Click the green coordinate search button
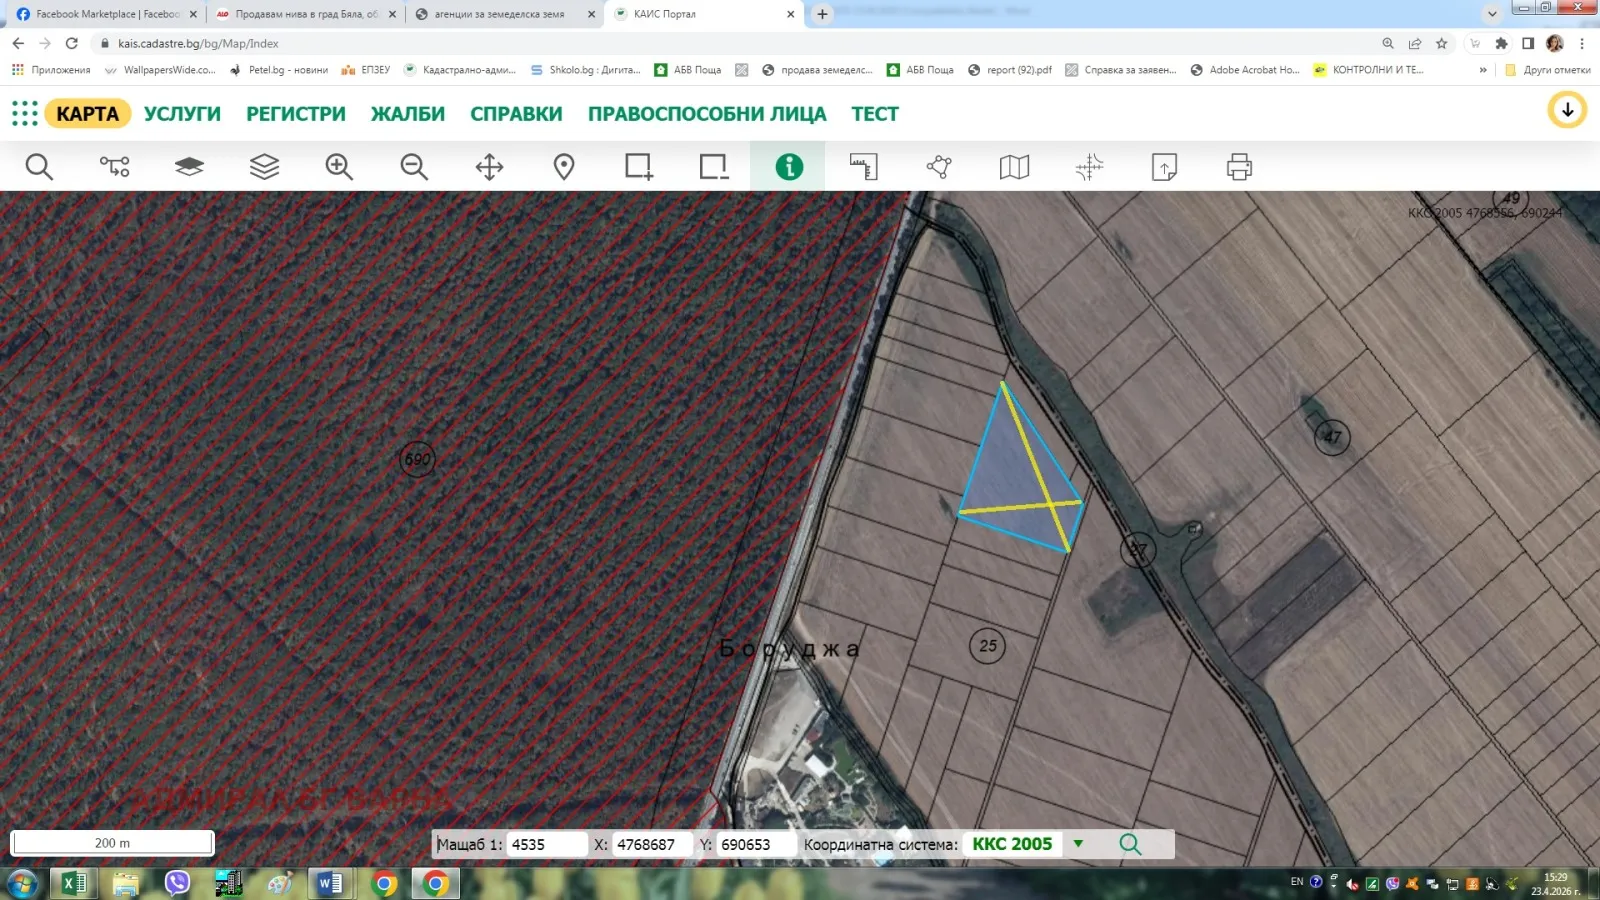 [1130, 844]
